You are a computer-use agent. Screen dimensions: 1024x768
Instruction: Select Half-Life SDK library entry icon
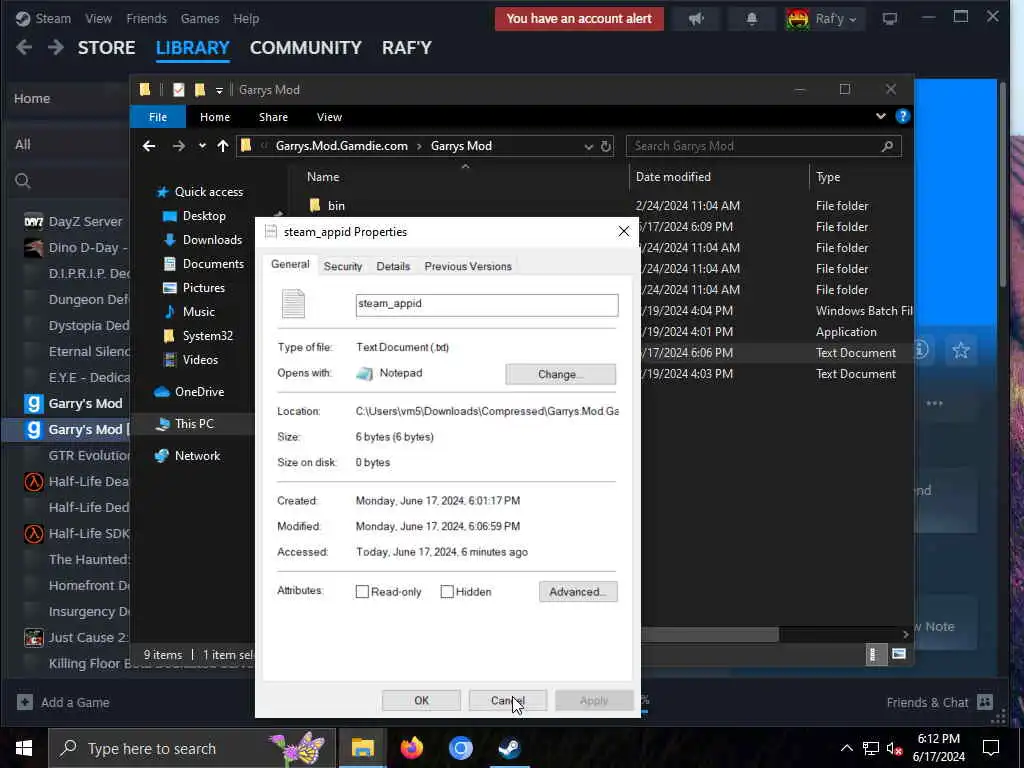click(x=33, y=534)
